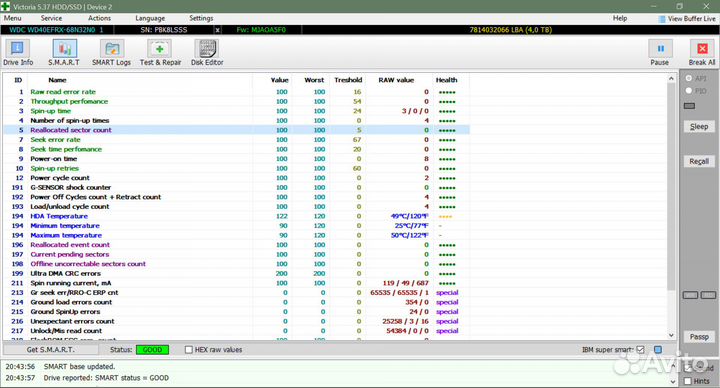Click the serial number SN: PBK8LSSS
Screen dimensions: 720x388
coord(163,30)
